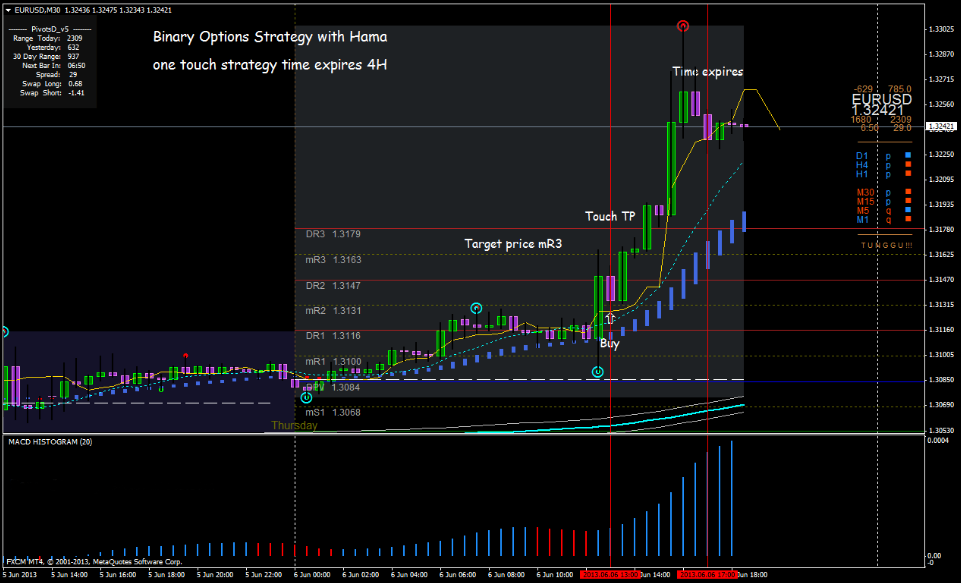The height and width of the screenshot is (583, 961).
Task: Click the 'mR3 1.3163' pivot level label
Action: pyautogui.click(x=333, y=260)
